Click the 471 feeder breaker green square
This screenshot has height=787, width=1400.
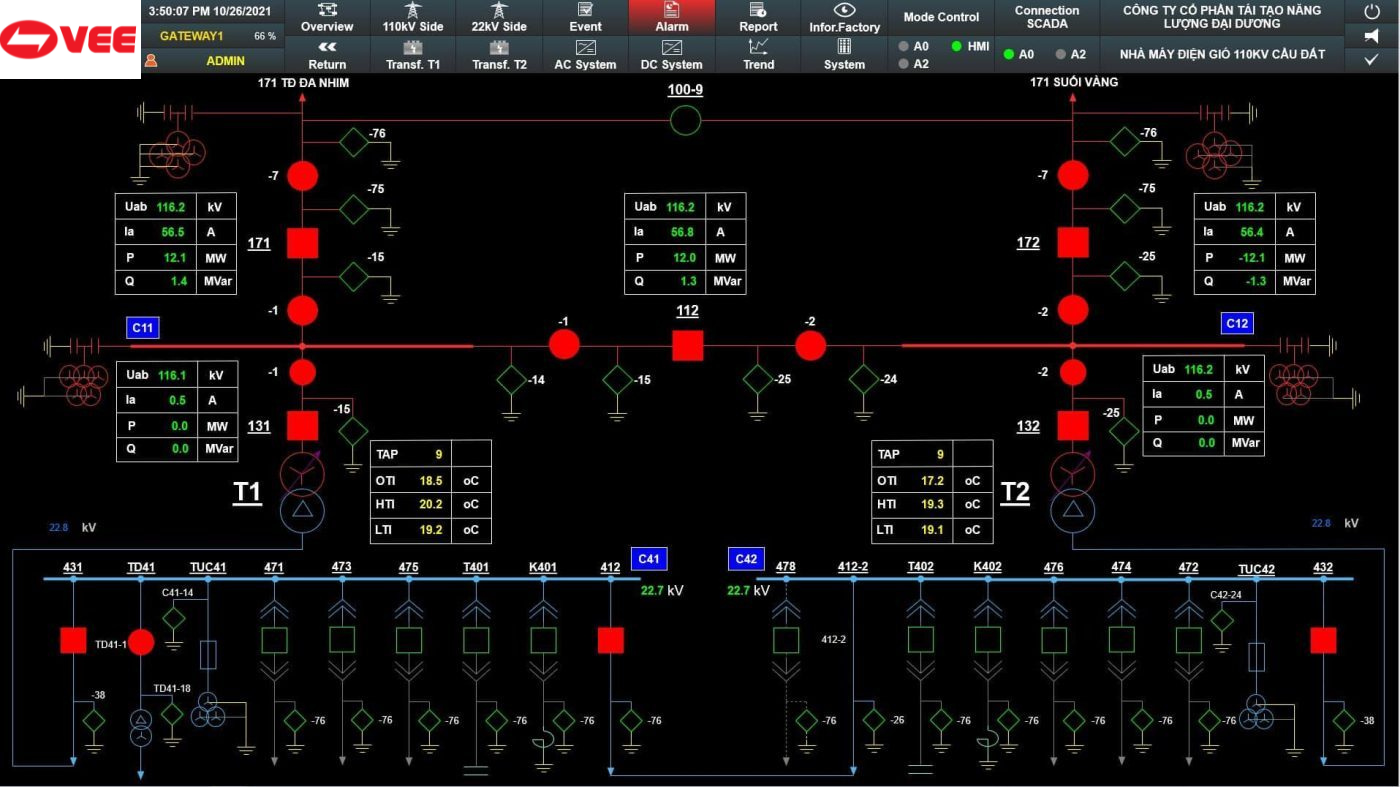point(274,640)
